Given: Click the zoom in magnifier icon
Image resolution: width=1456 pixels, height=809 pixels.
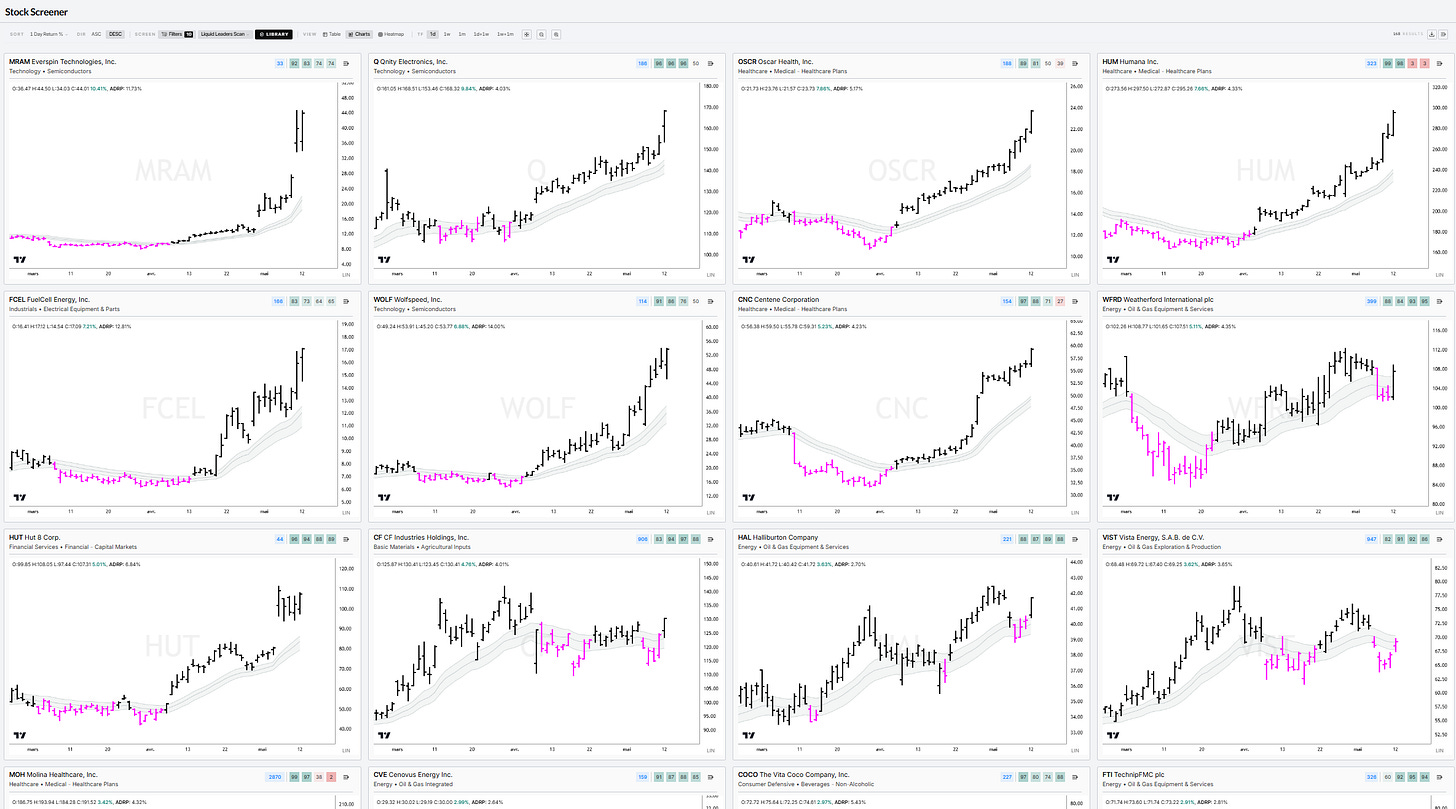Looking at the screenshot, I should 556,34.
